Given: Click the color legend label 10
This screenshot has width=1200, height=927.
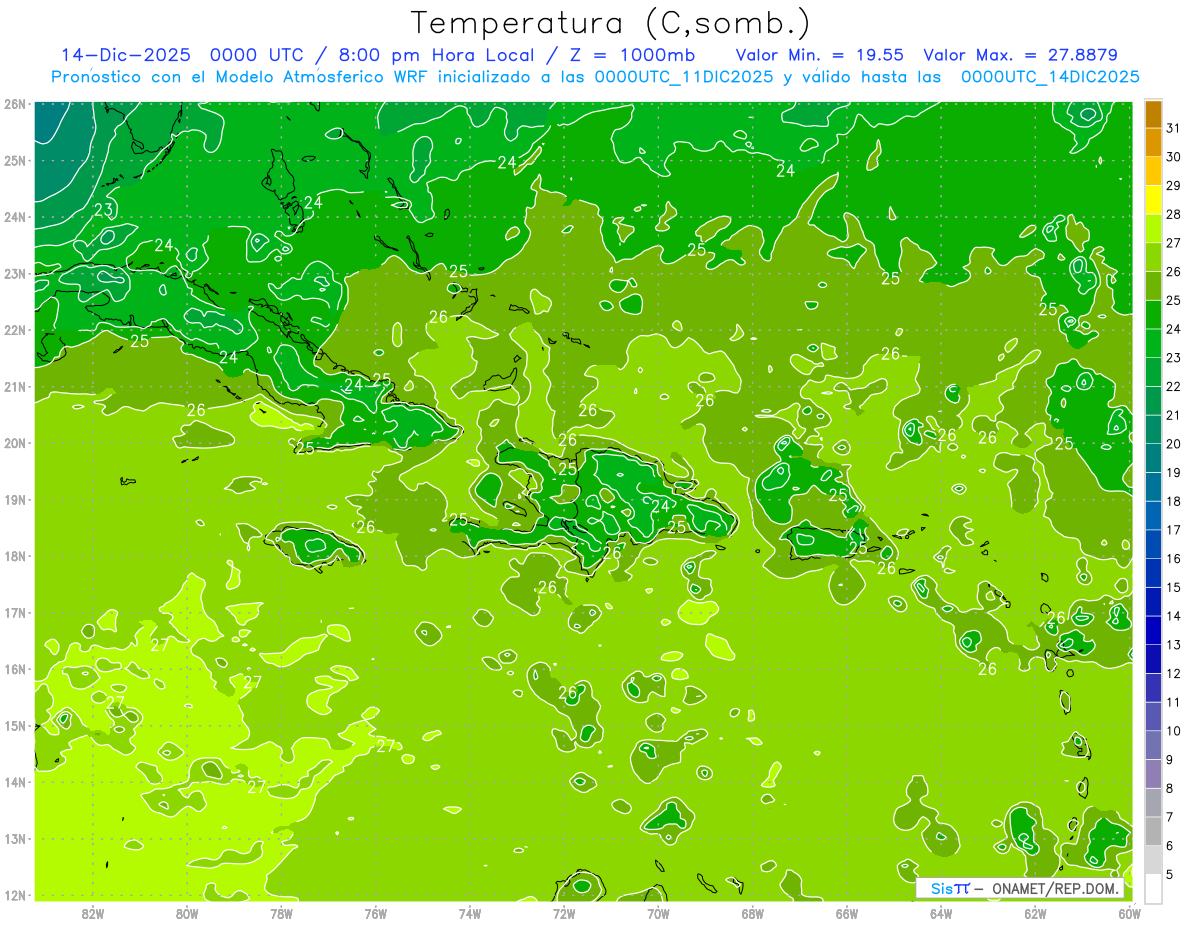Looking at the screenshot, I should 1174,731.
